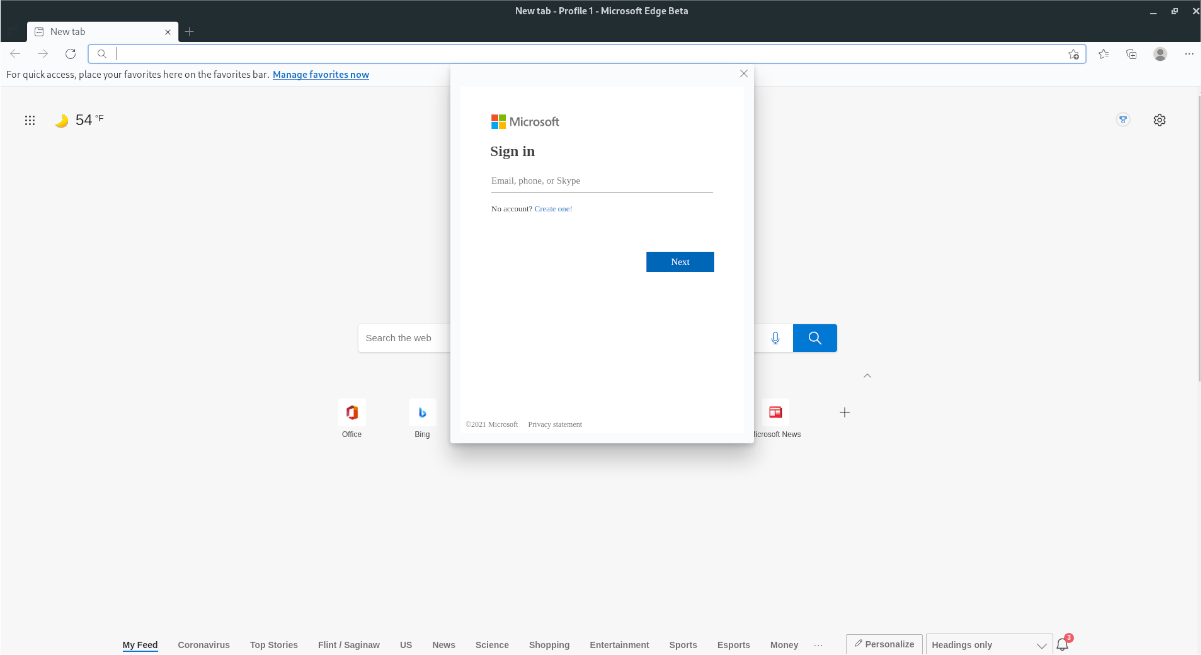Viewport: 1201px width, 655px height.
Task: Click the Create one! link
Action: coord(553,209)
